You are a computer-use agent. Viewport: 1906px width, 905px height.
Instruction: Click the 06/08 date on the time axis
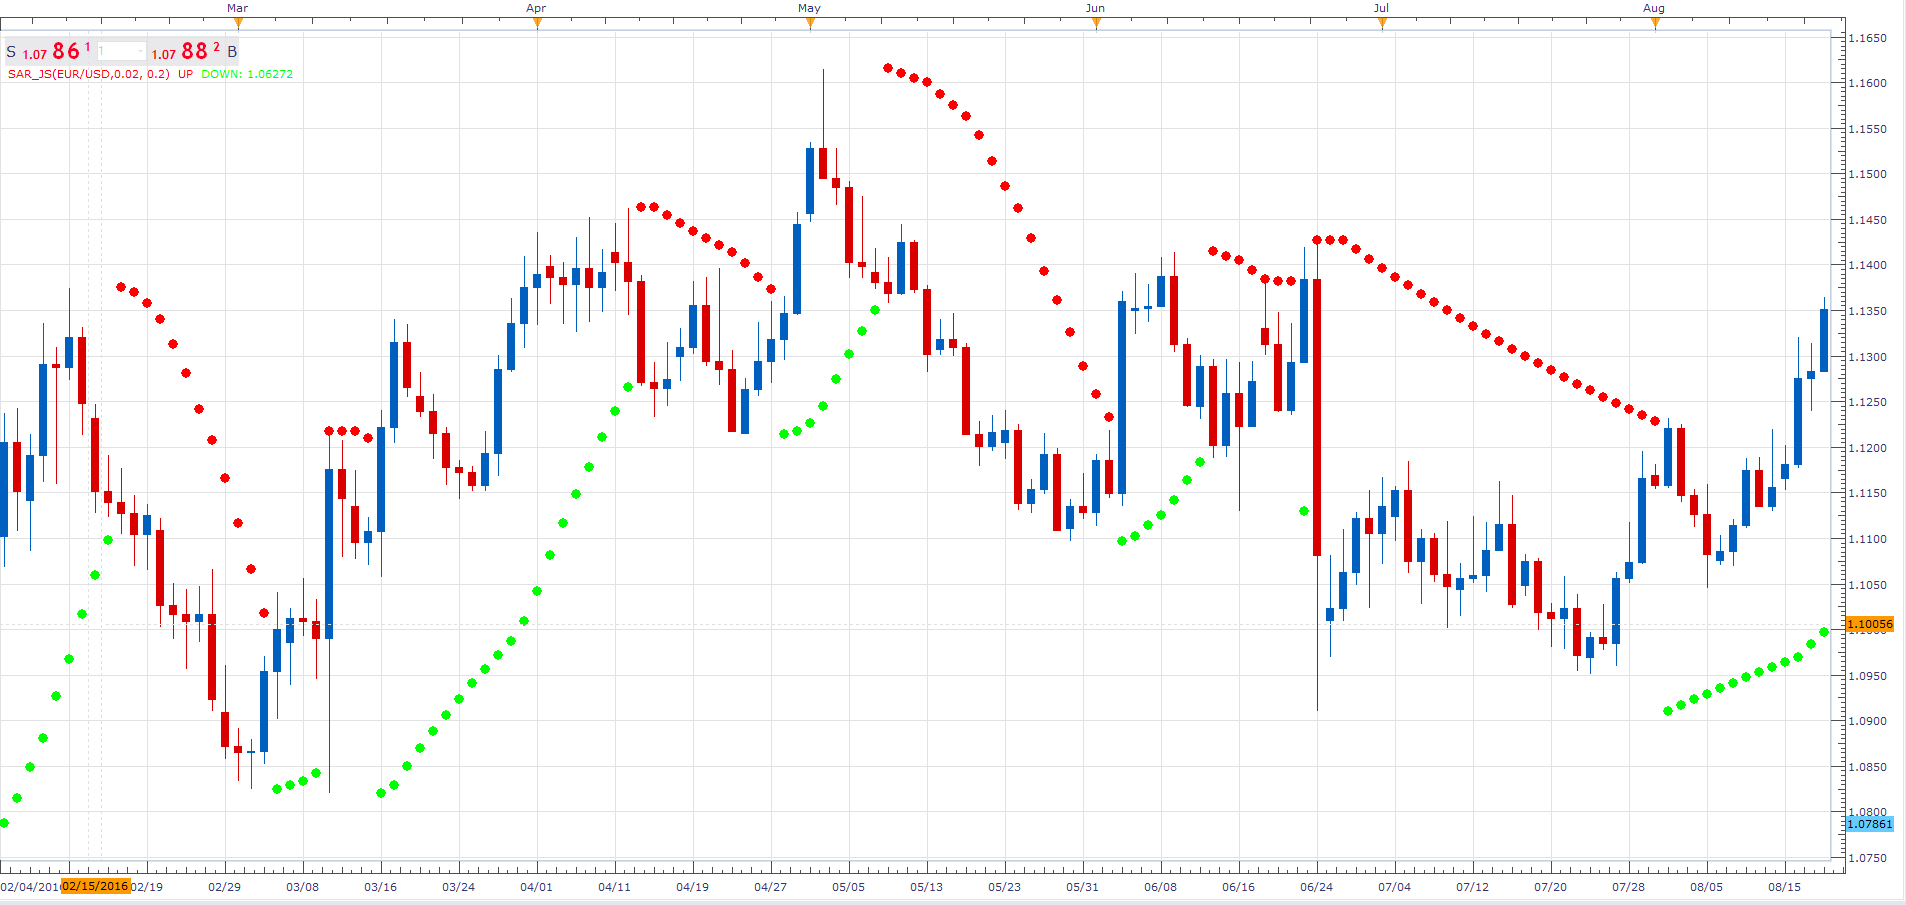[x=1160, y=887]
